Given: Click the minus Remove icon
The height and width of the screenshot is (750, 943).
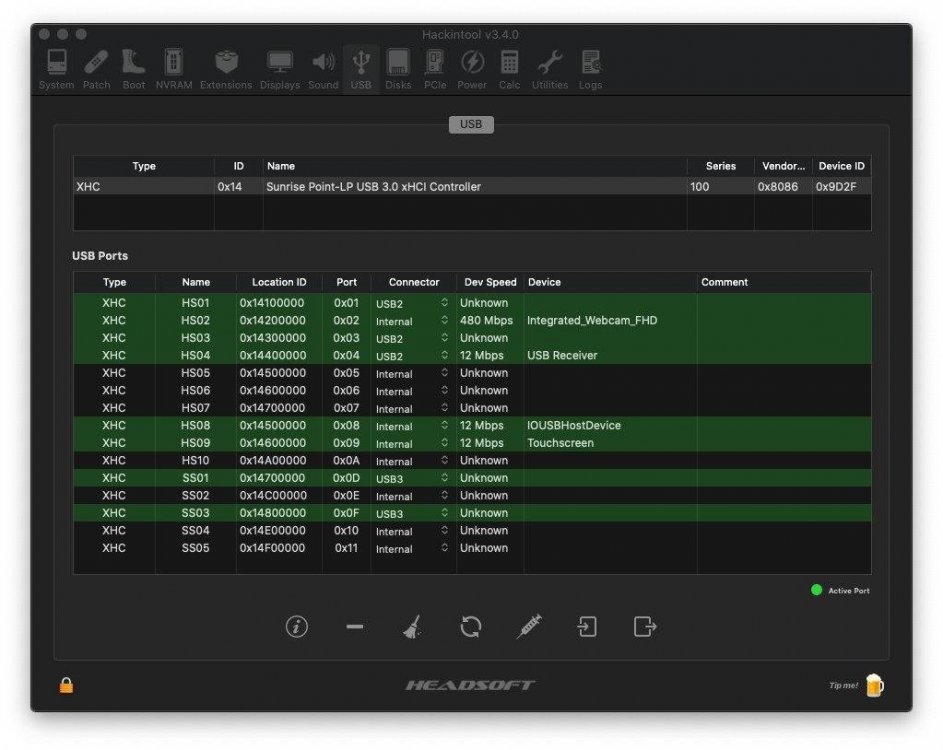Looking at the screenshot, I should pyautogui.click(x=355, y=627).
